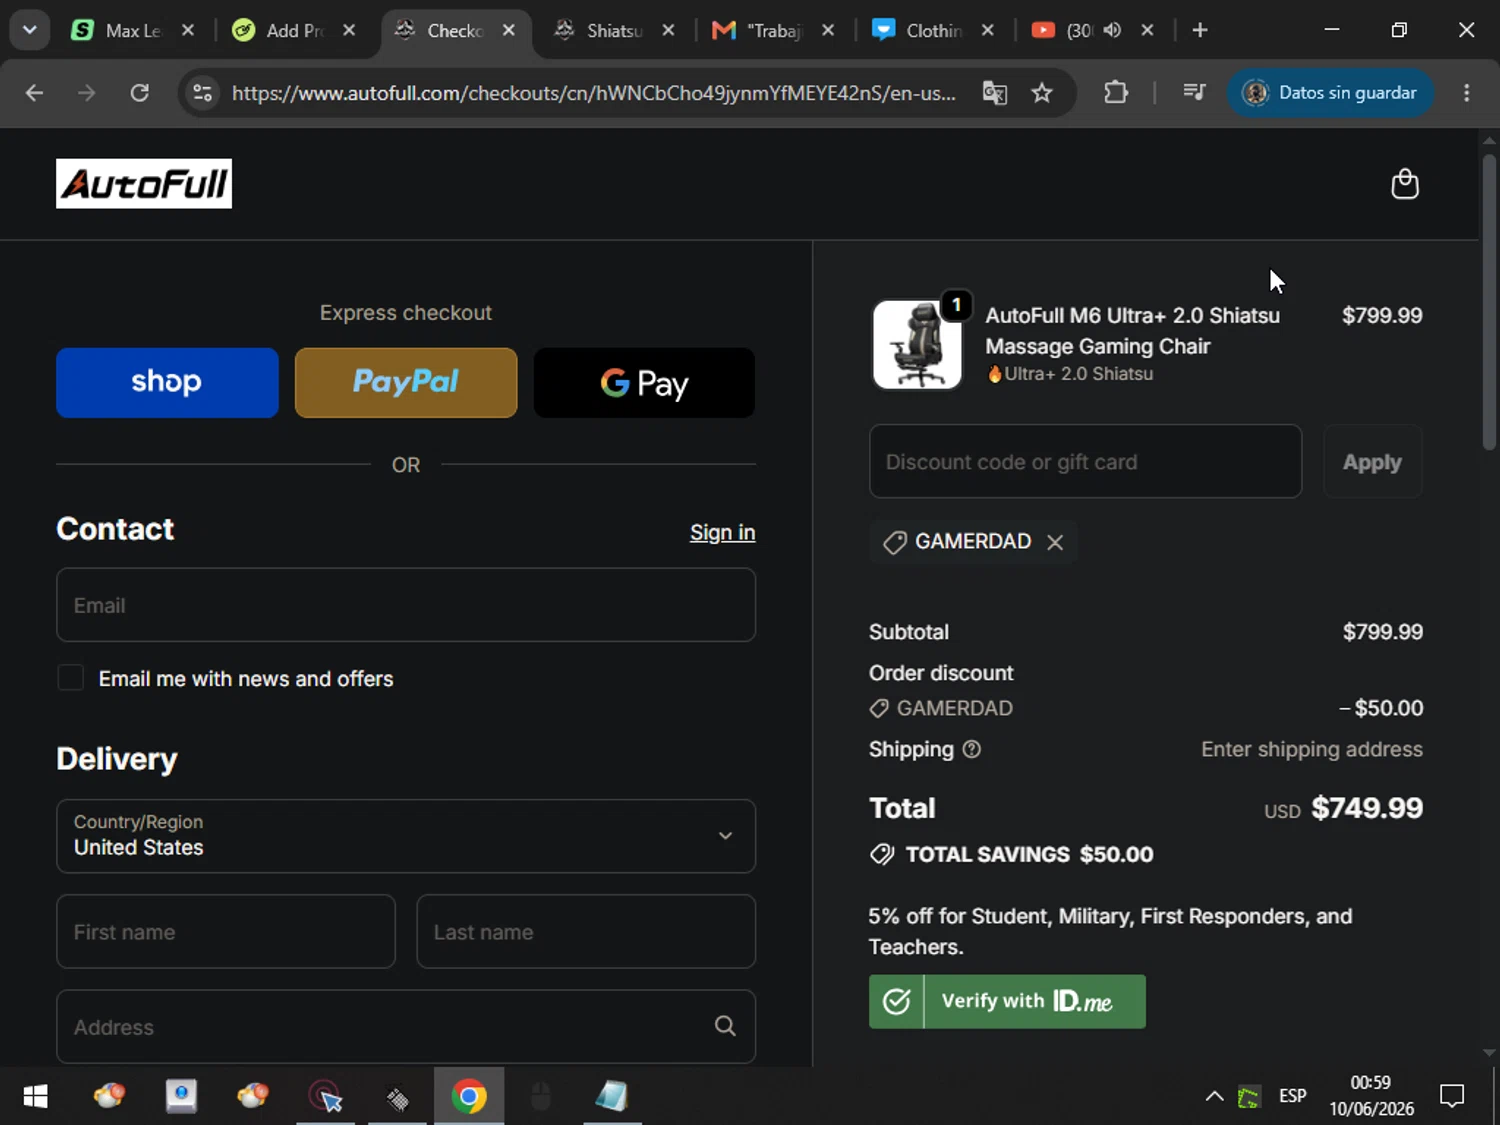The width and height of the screenshot is (1500, 1125).
Task: Click the TOTAL SAVINGS $50.00 text
Action: (x=1029, y=855)
